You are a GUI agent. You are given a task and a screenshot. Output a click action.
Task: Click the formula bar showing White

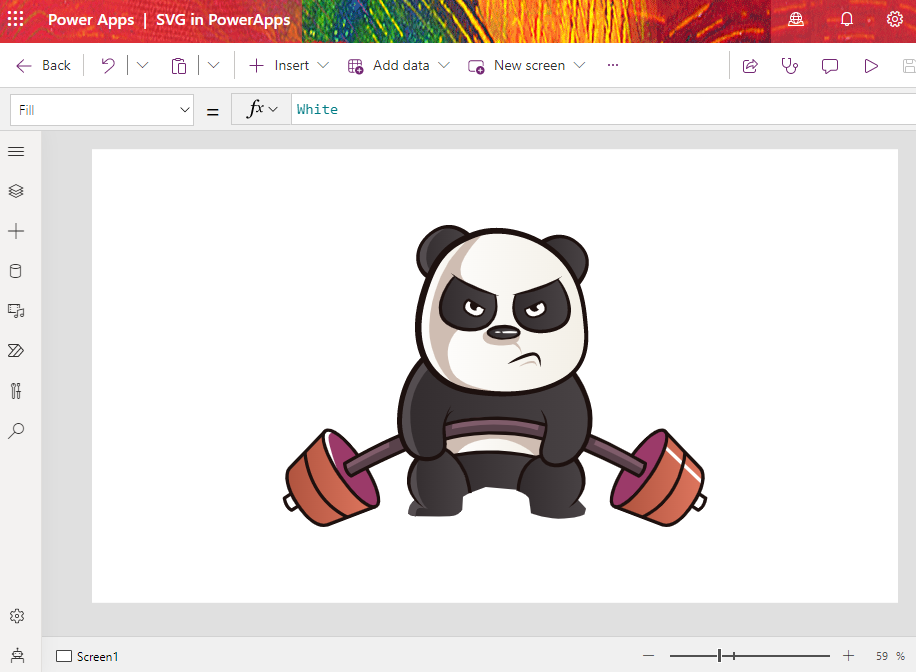(603, 109)
